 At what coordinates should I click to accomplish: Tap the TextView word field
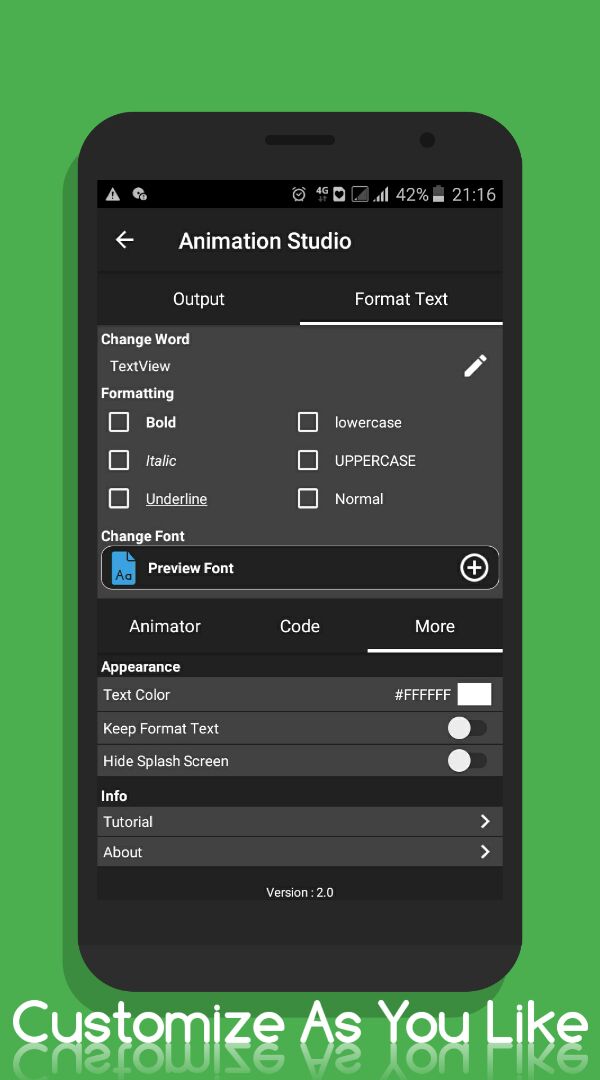[x=141, y=366]
